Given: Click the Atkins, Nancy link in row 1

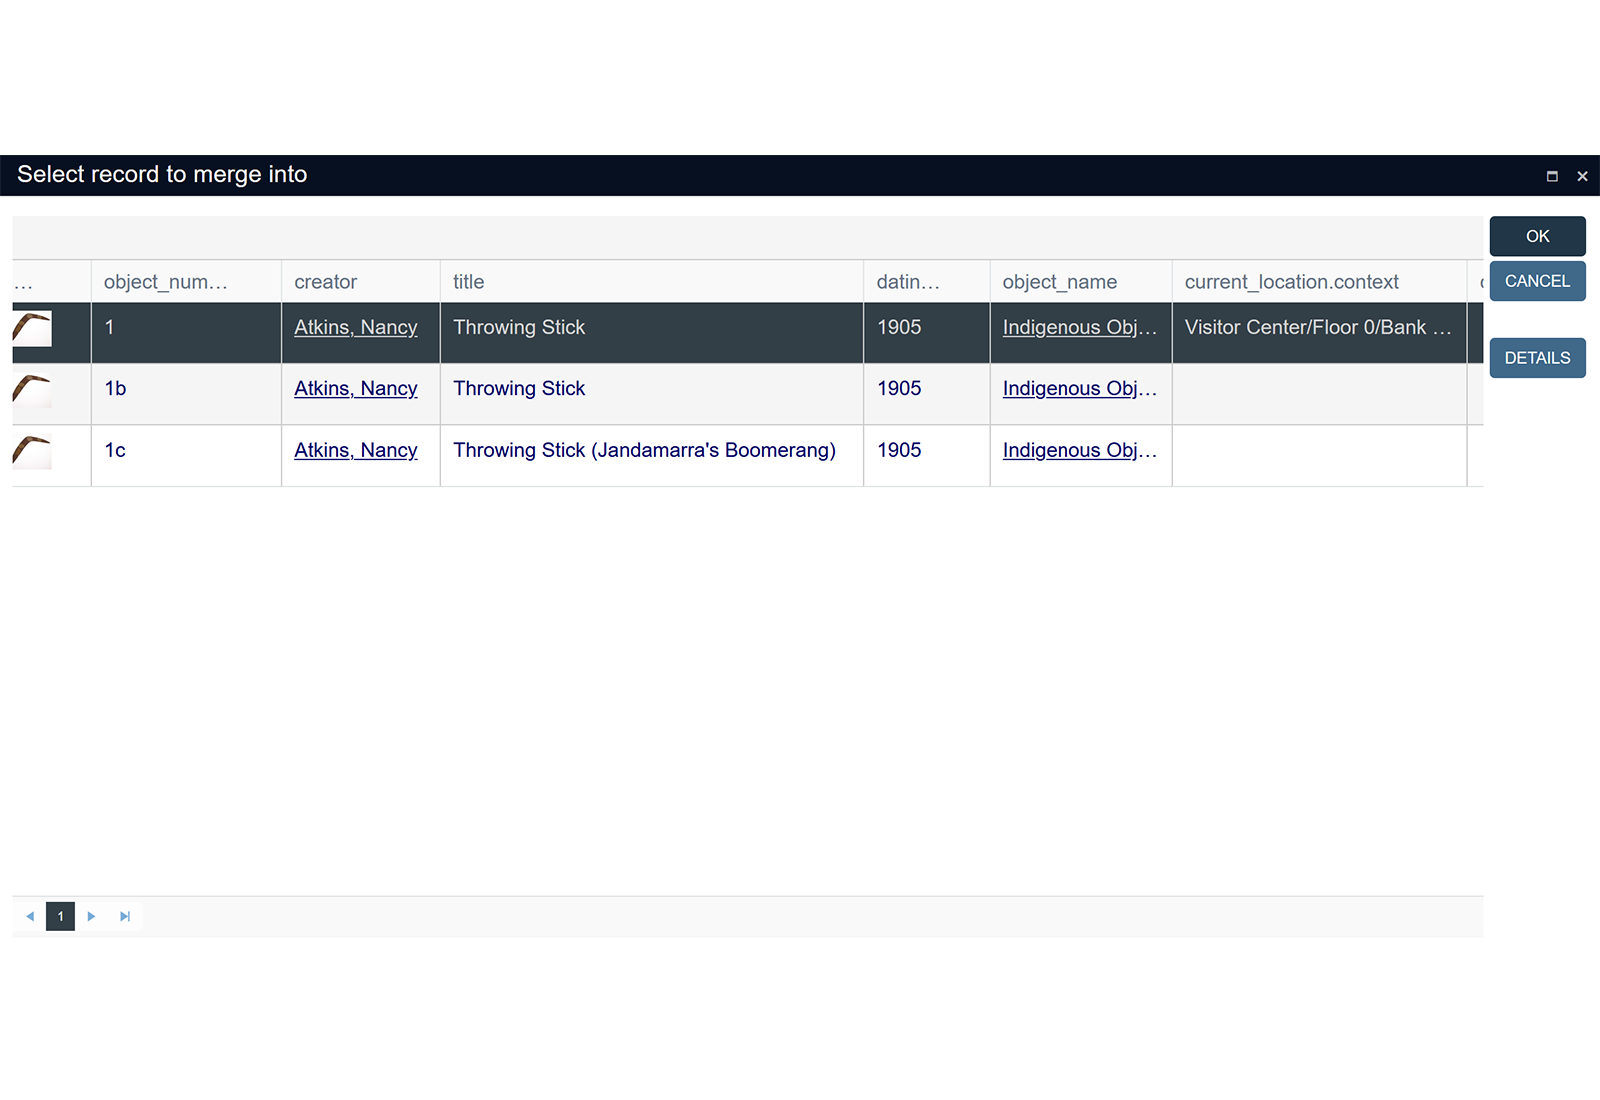Looking at the screenshot, I should coord(356,328).
